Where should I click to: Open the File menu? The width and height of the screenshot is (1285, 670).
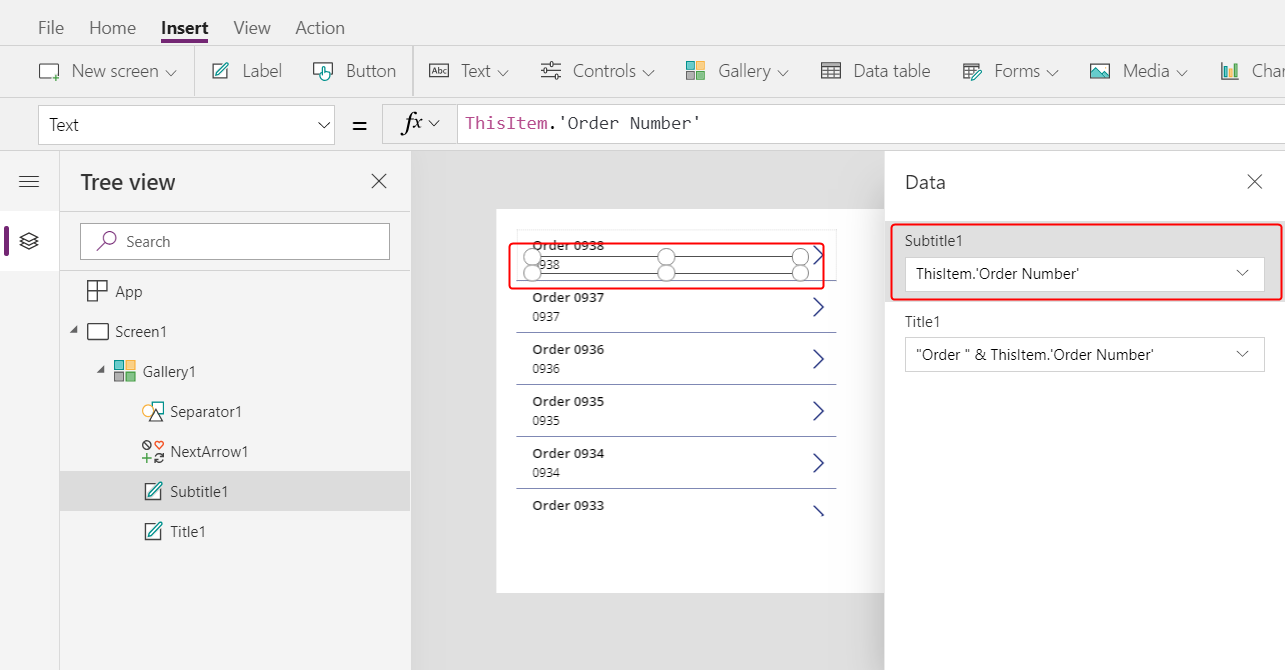pos(50,28)
